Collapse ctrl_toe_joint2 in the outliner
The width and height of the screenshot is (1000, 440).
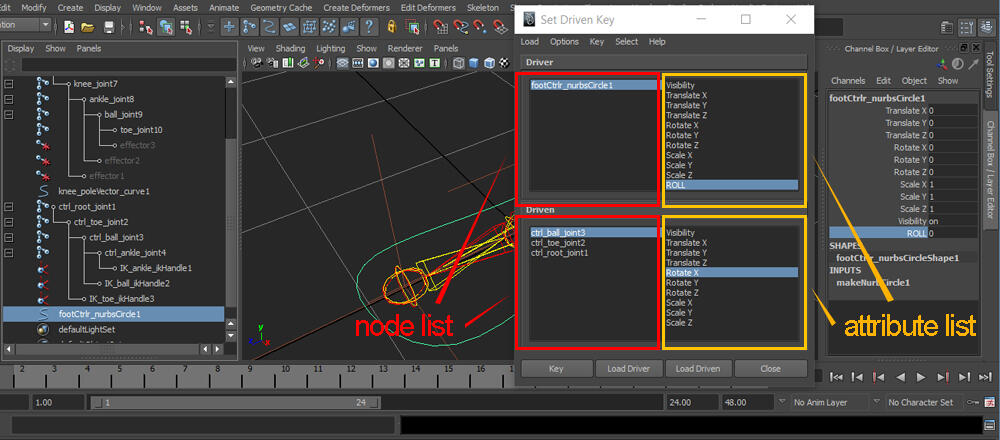[9, 222]
